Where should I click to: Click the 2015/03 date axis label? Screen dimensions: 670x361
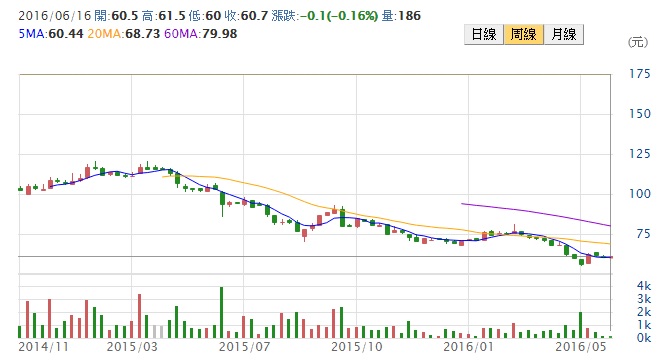pos(132,346)
